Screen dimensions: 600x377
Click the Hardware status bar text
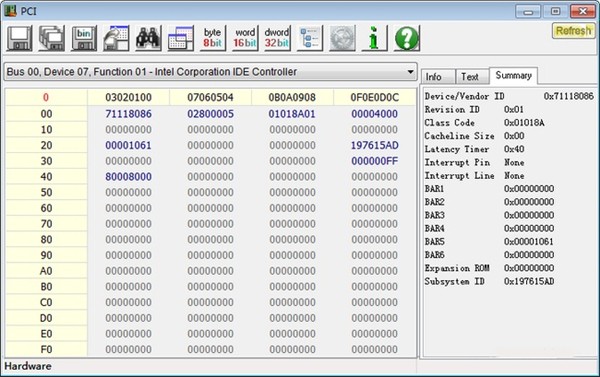tap(28, 366)
